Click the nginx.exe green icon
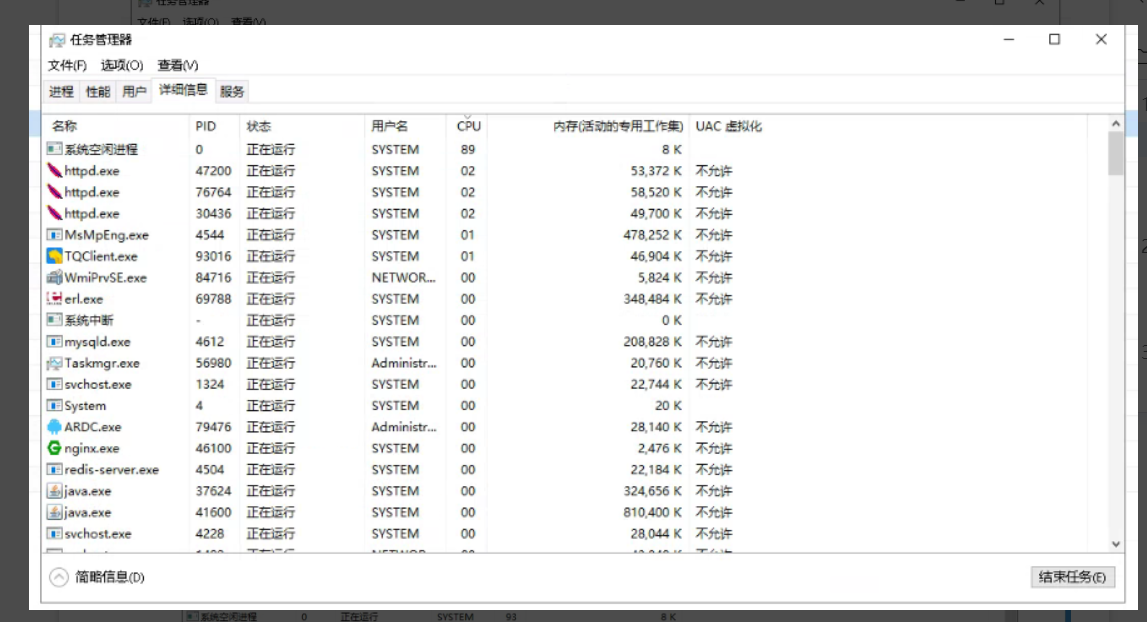1147x622 pixels. pyautogui.click(x=54, y=448)
